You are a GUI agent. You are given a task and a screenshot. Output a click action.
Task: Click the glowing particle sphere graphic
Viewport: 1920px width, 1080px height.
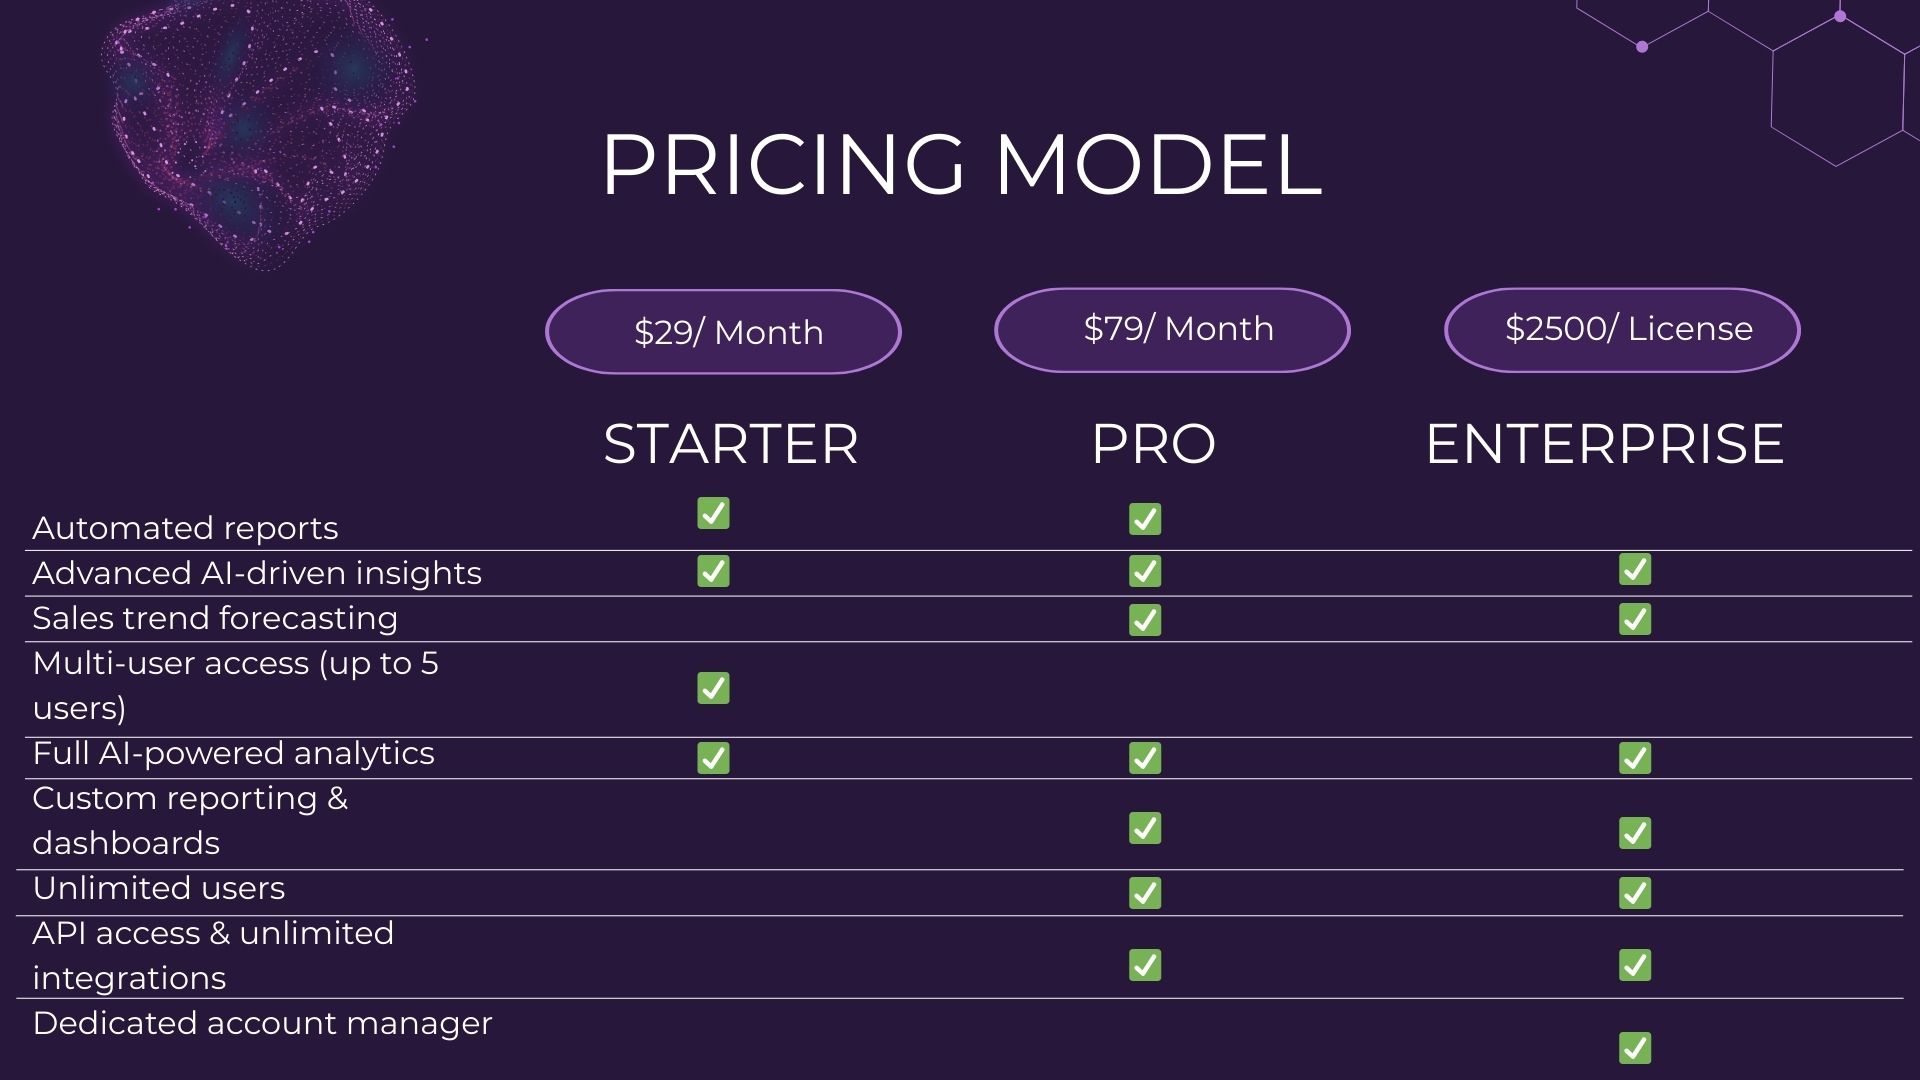click(x=258, y=130)
